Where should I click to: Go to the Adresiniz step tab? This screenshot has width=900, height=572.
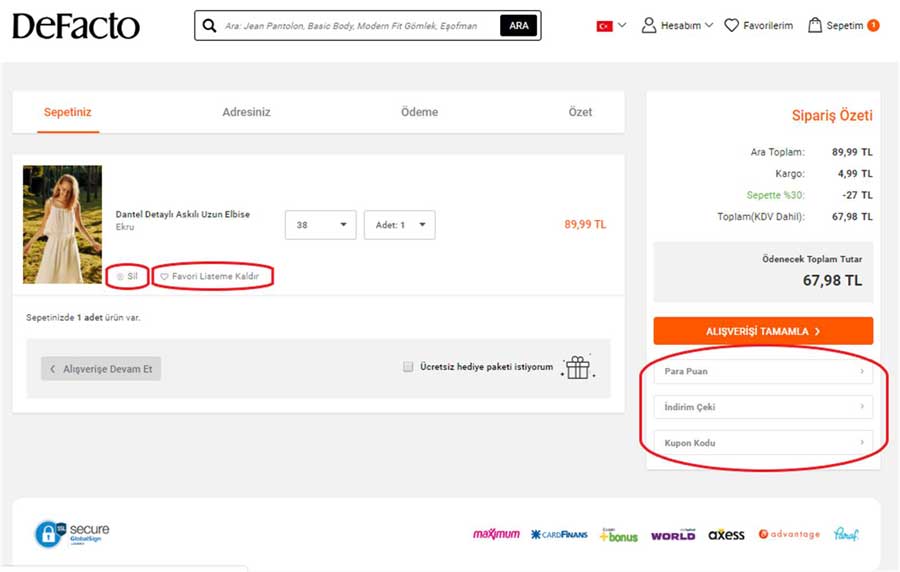point(246,112)
